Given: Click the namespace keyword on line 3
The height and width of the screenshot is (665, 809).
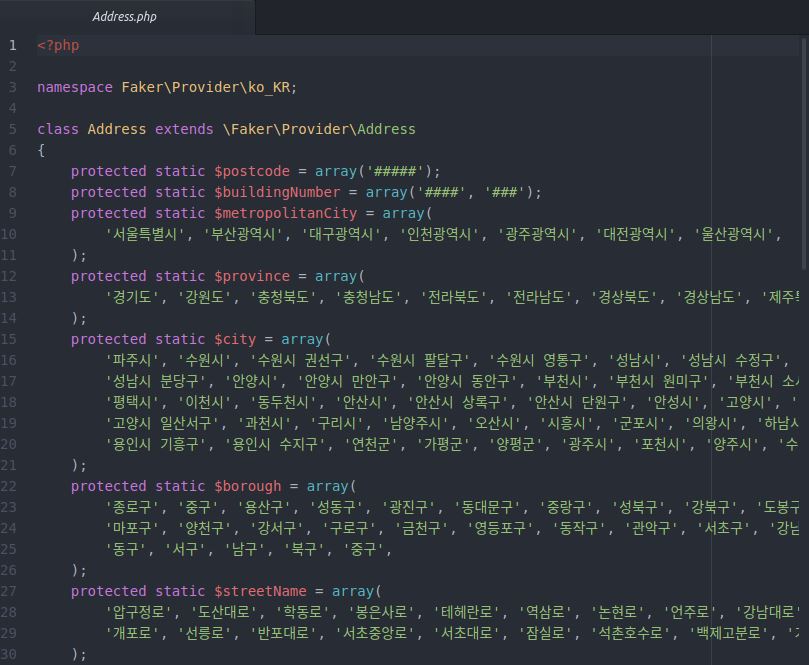Looking at the screenshot, I should [75, 87].
